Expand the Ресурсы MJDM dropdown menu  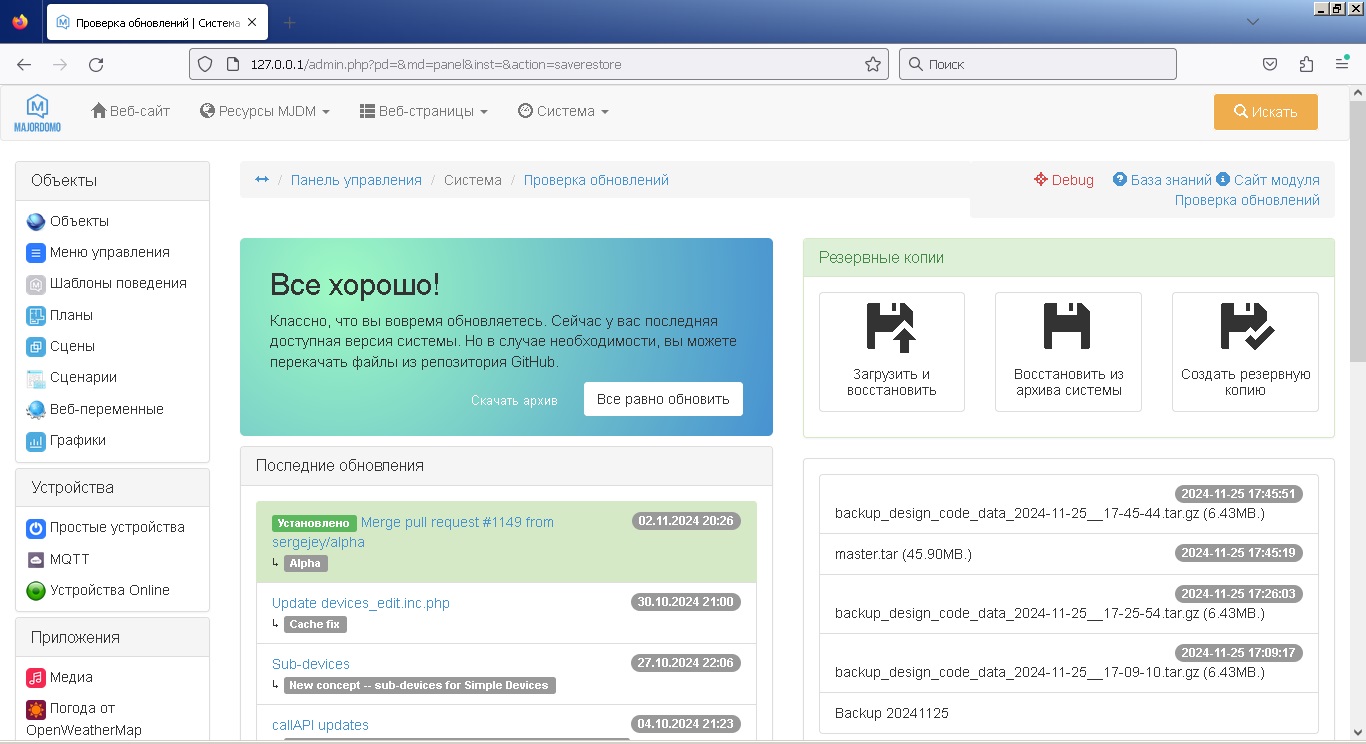click(x=265, y=112)
